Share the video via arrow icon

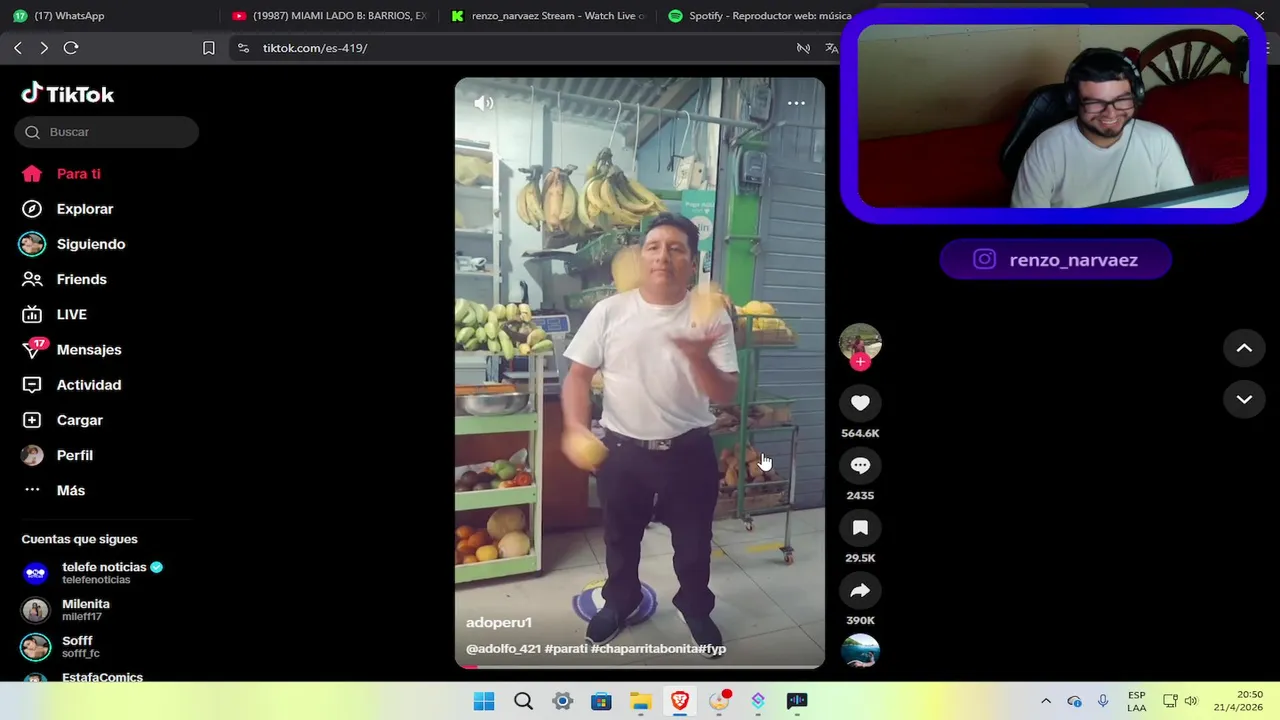coord(860,591)
